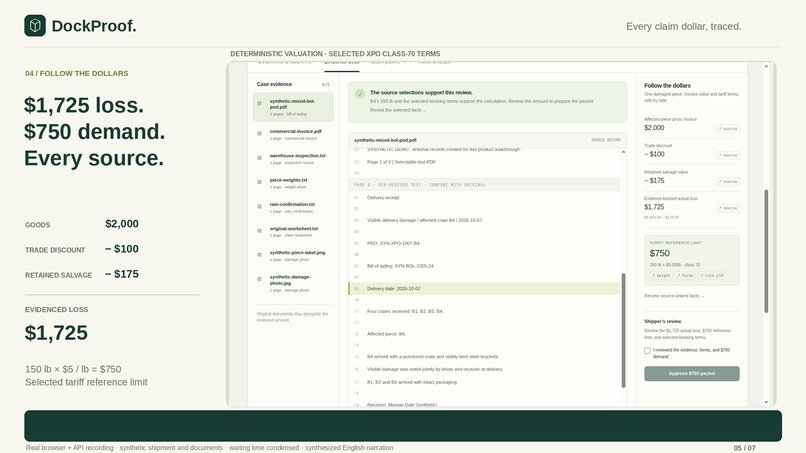Open source link for Retained salvage value
The width and height of the screenshot is (806, 453).
tap(728, 182)
